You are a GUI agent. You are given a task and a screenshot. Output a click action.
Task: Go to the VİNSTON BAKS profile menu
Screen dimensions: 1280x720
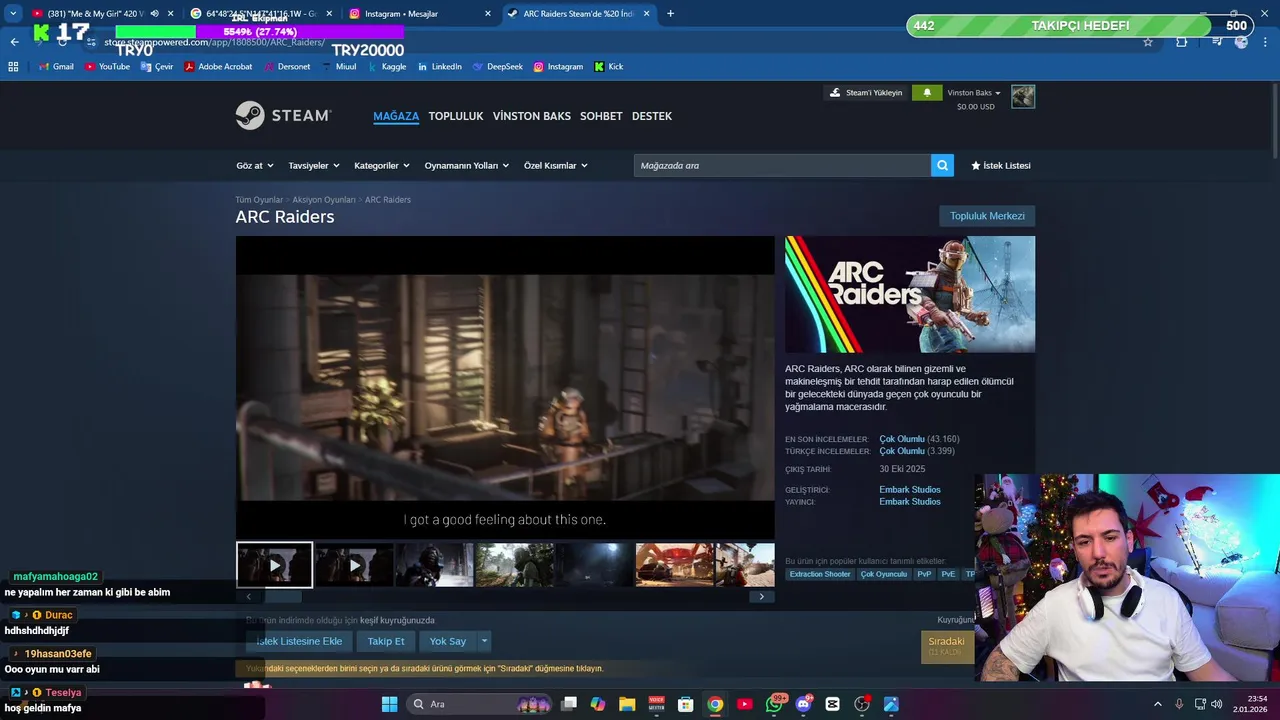531,116
